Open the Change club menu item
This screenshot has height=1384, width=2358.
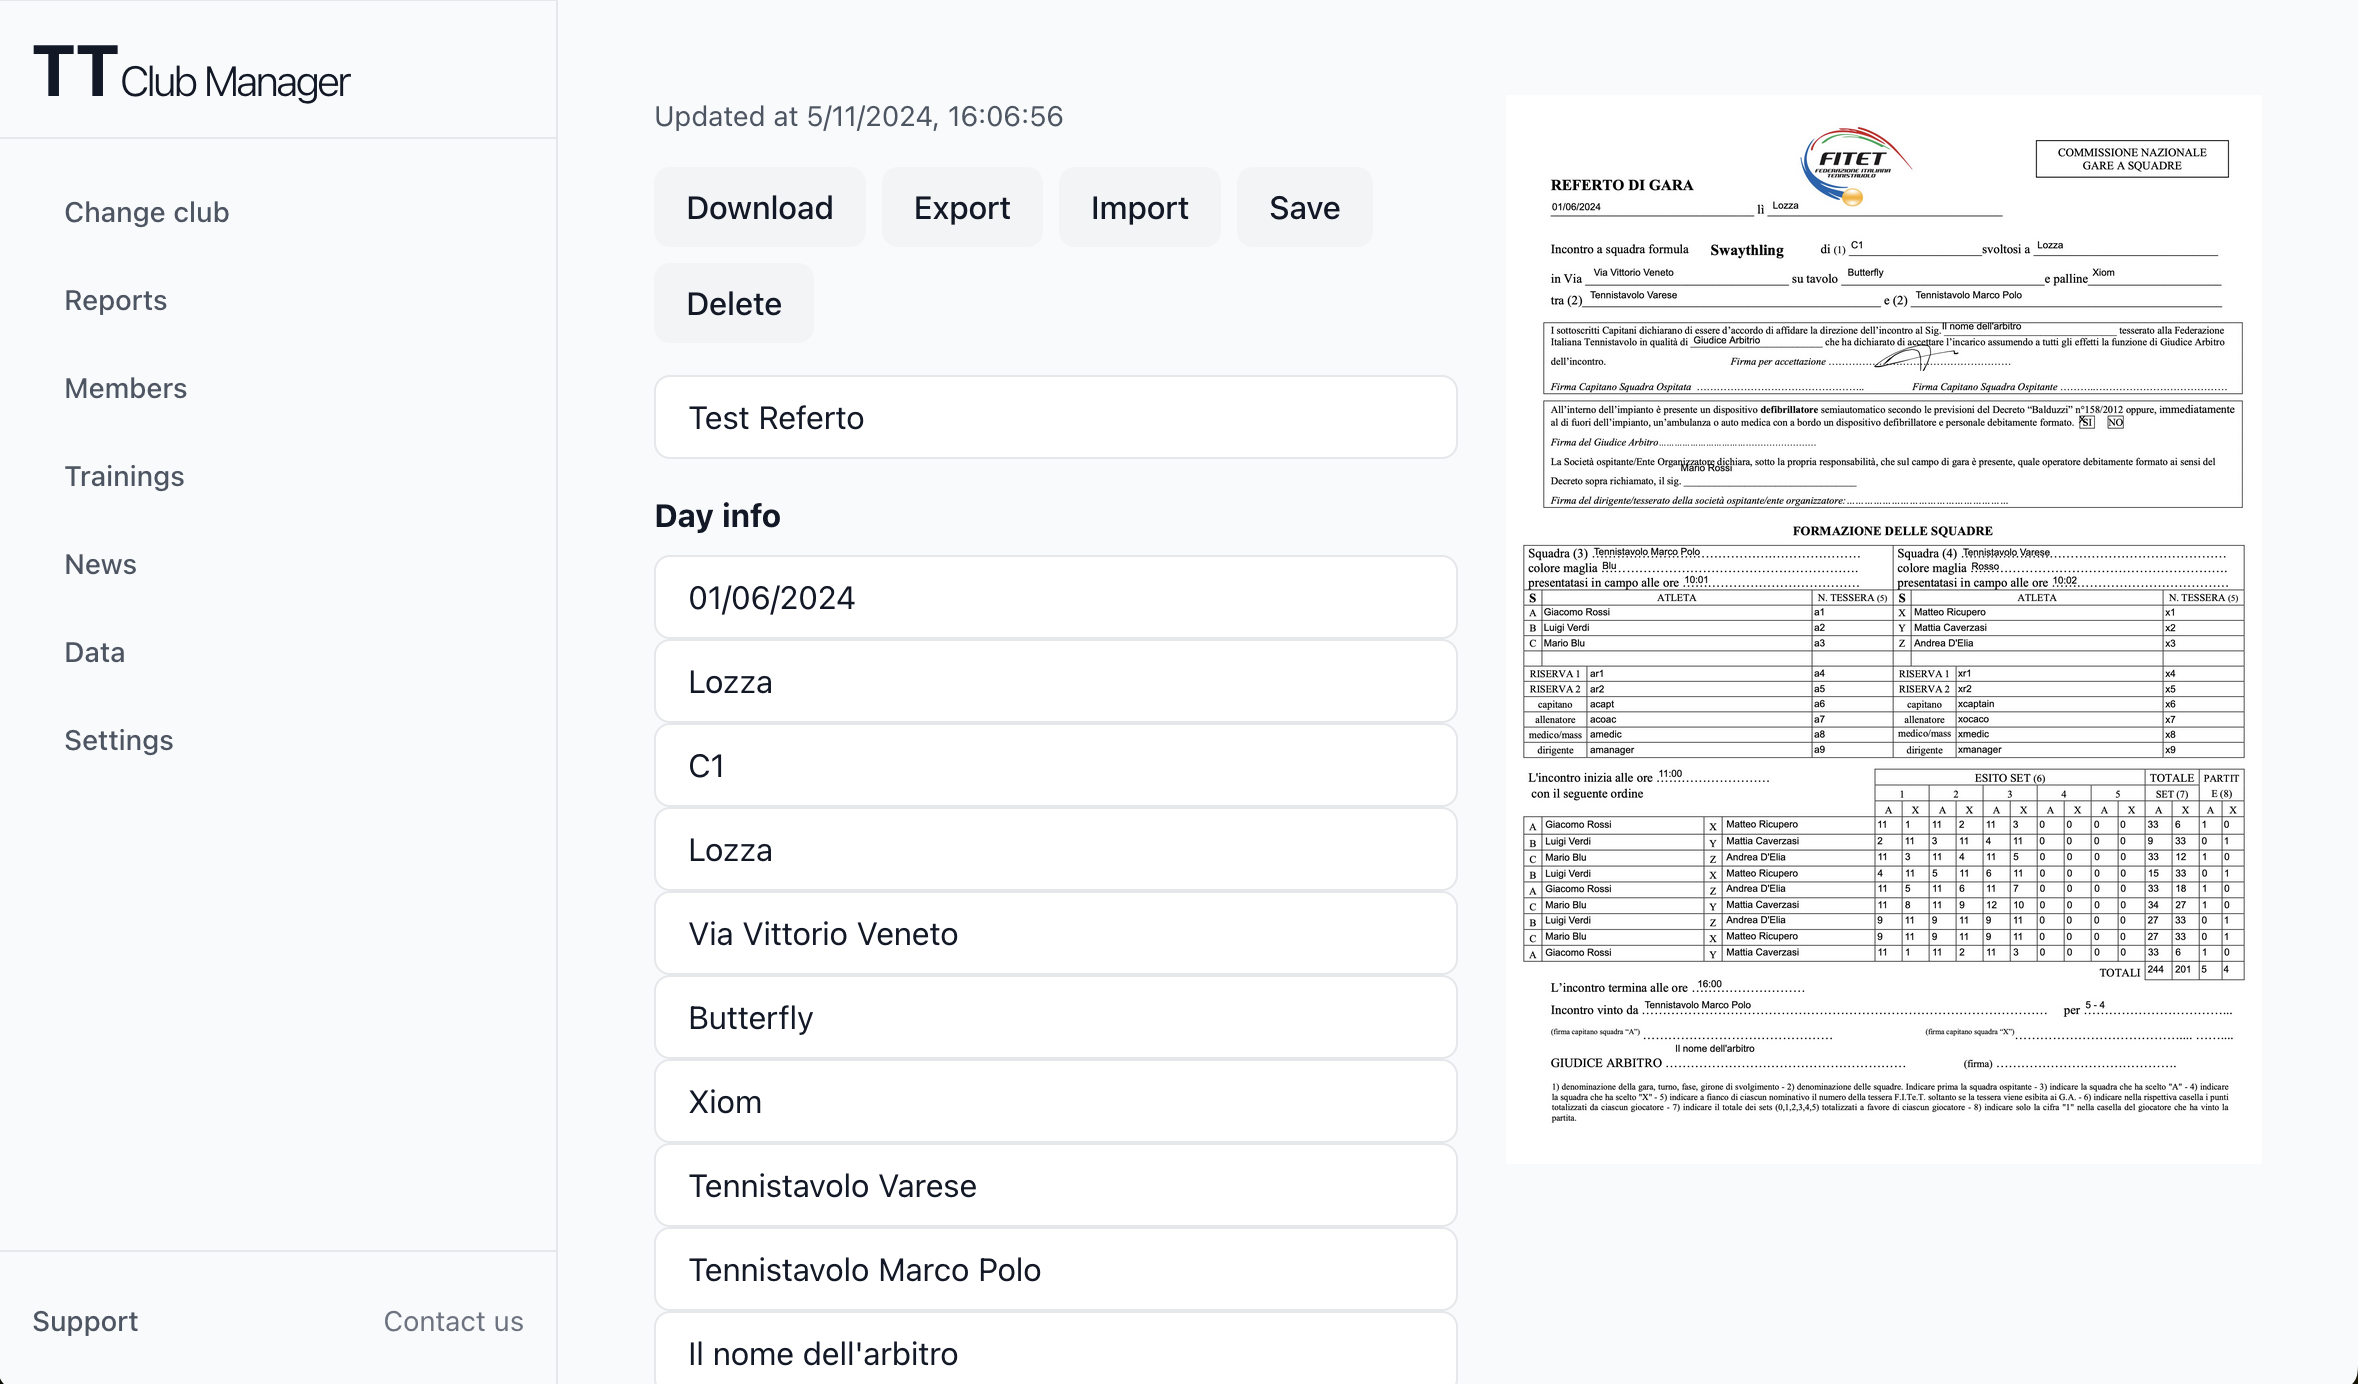[x=147, y=212]
